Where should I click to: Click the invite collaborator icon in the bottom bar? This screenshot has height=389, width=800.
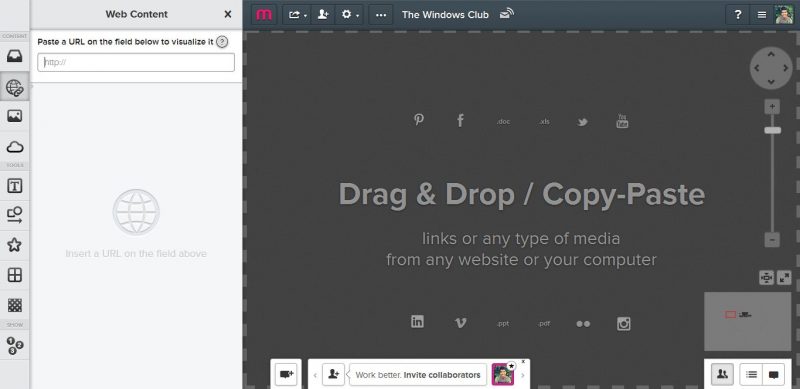click(x=333, y=374)
